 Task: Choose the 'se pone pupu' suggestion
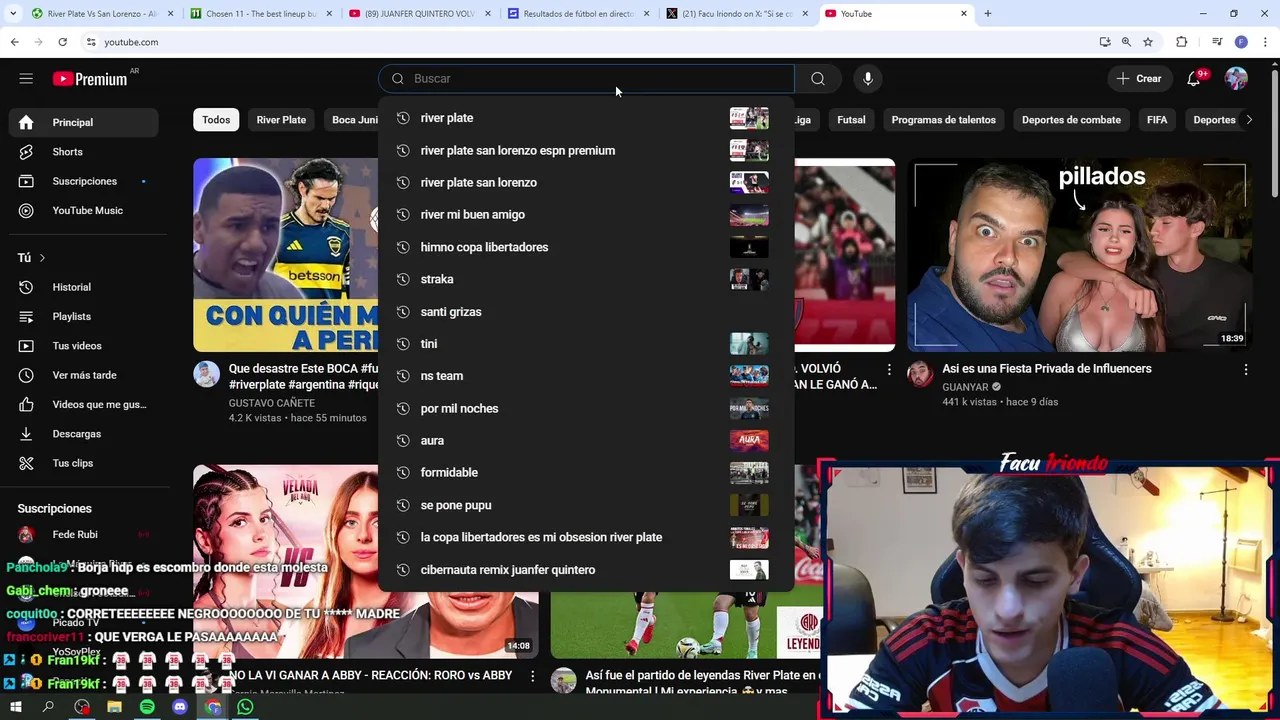click(x=586, y=505)
